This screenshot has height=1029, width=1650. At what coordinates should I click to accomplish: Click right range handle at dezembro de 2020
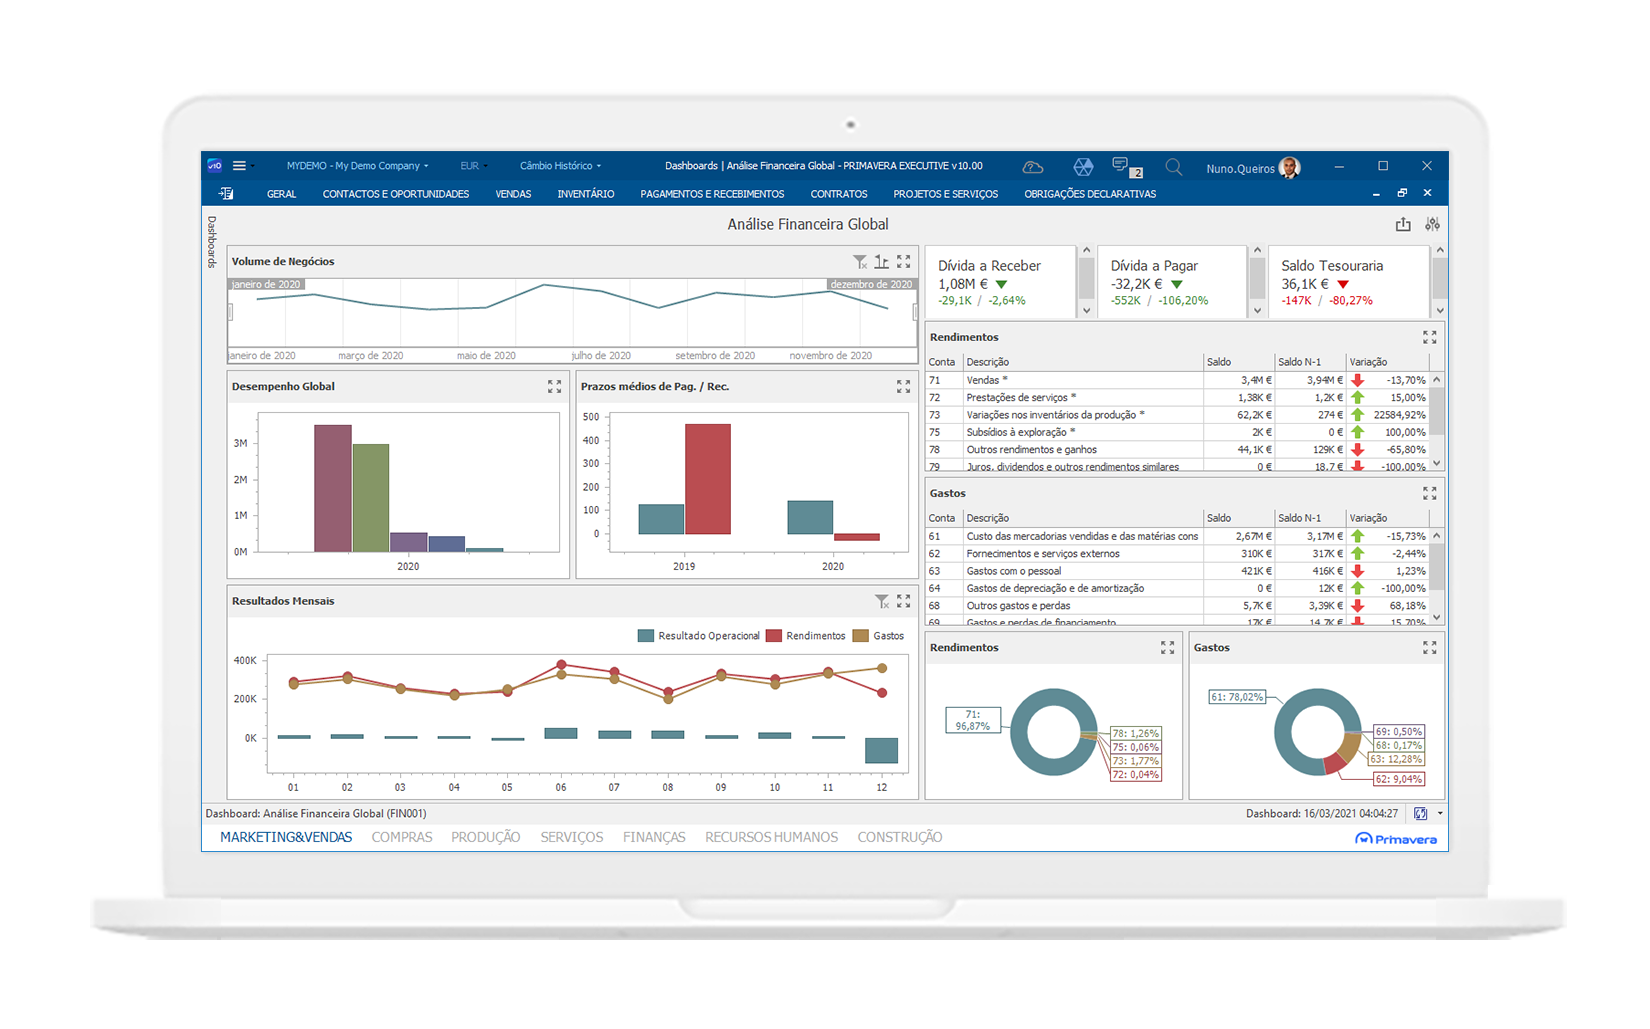pyautogui.click(x=915, y=313)
